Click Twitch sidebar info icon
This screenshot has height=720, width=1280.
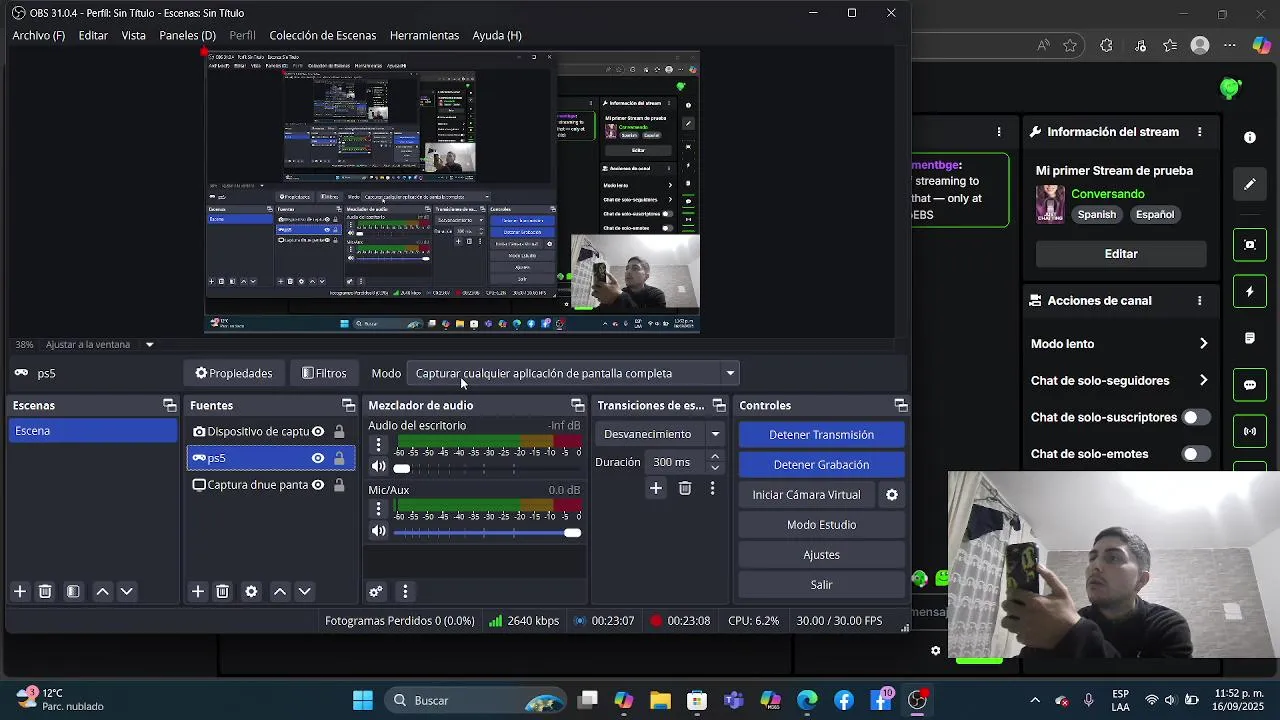pyautogui.click(x=1250, y=137)
